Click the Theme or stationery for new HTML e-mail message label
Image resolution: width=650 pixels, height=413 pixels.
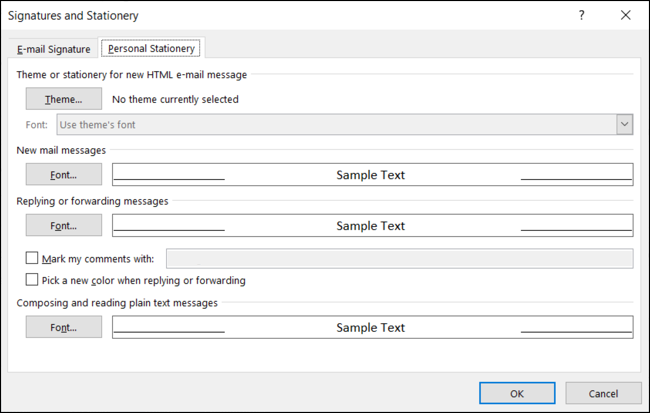132,75
